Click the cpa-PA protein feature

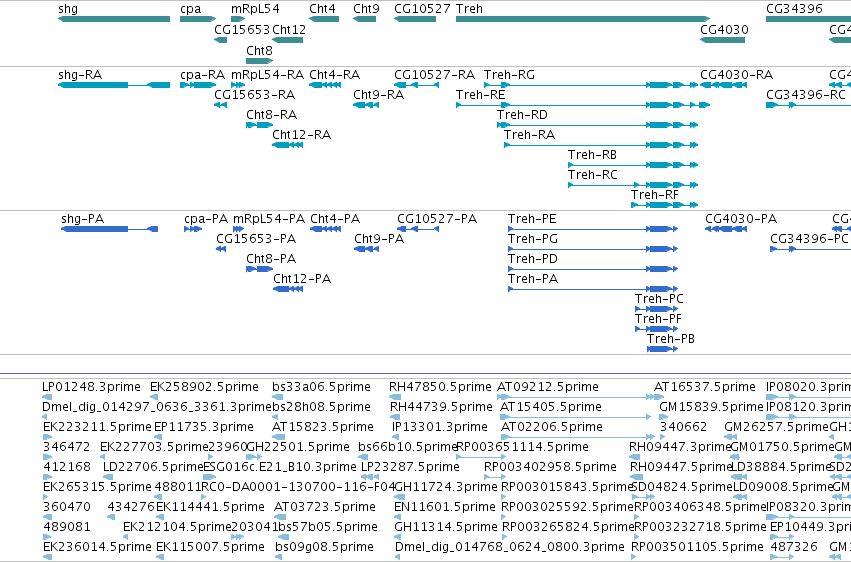pos(193,229)
